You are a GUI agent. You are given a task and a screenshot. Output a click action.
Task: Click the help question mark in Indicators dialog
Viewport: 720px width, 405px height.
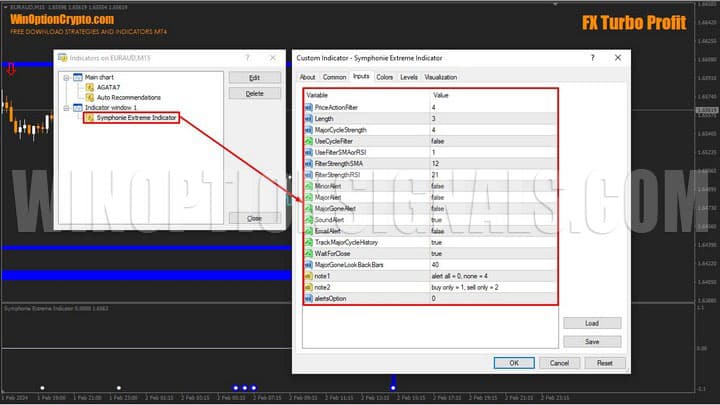247,60
